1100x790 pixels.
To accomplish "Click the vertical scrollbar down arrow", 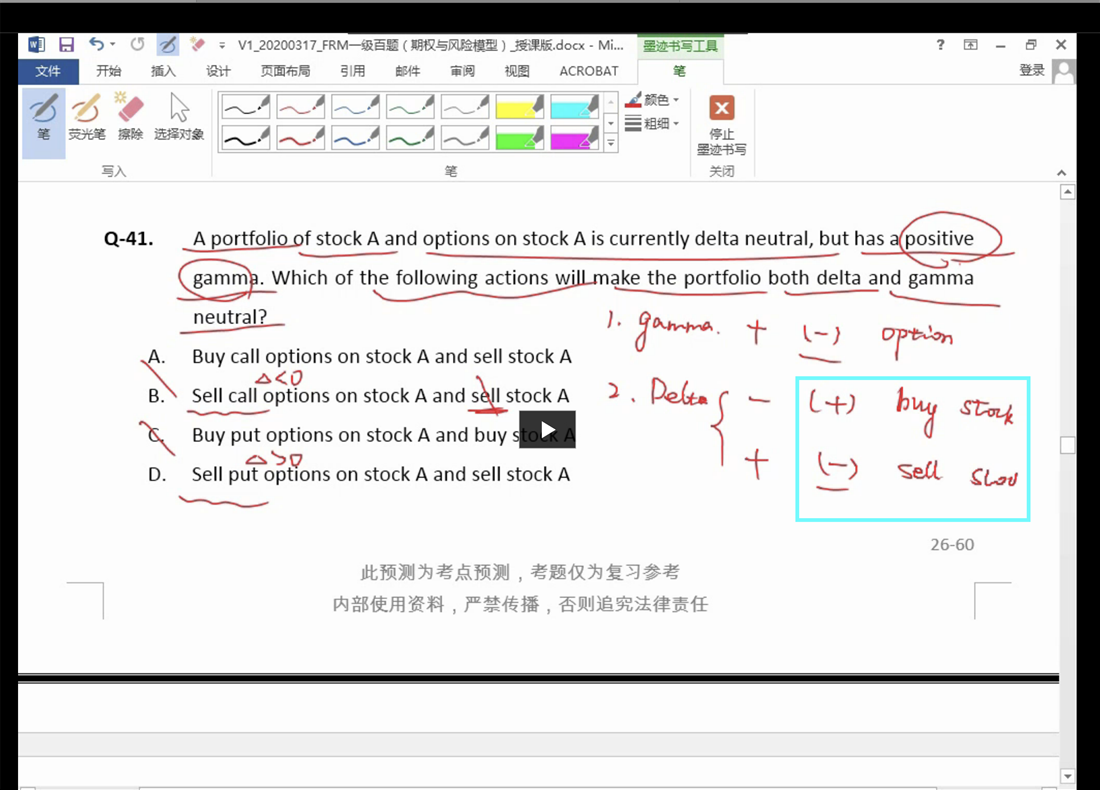I will tap(1067, 776).
